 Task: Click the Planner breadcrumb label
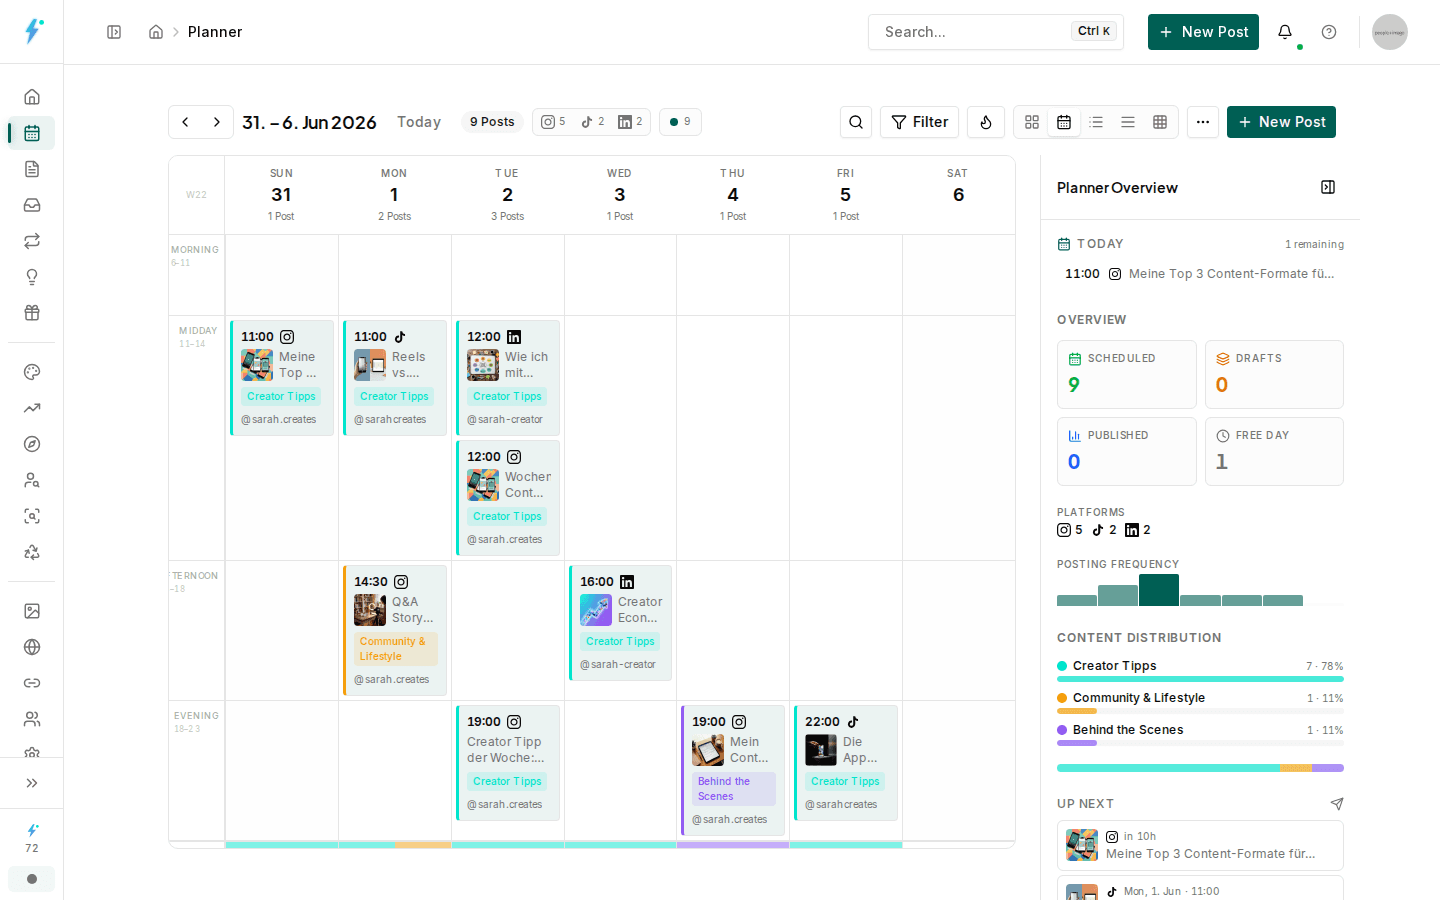point(215,32)
